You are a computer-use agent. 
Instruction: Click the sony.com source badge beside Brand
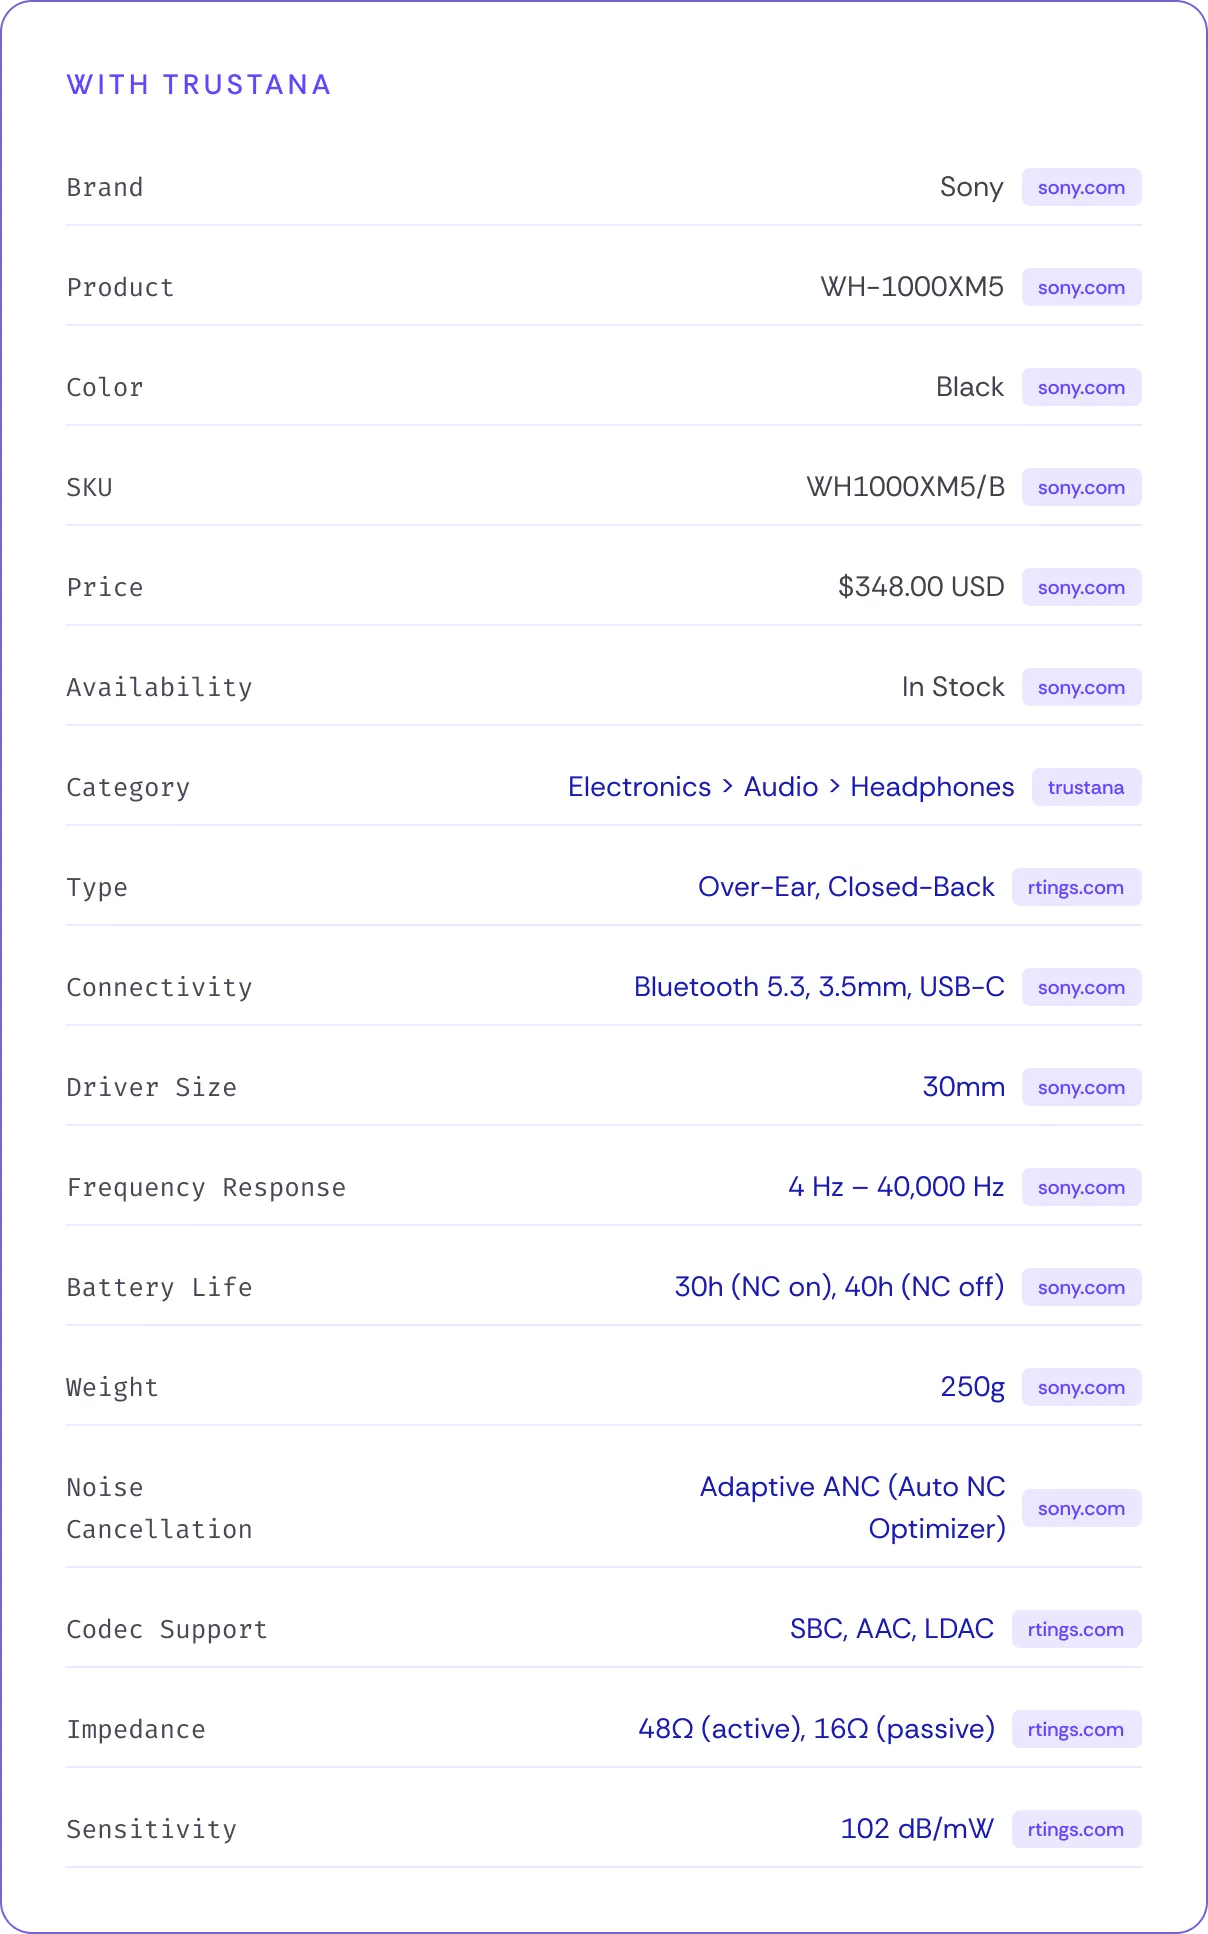click(x=1081, y=188)
